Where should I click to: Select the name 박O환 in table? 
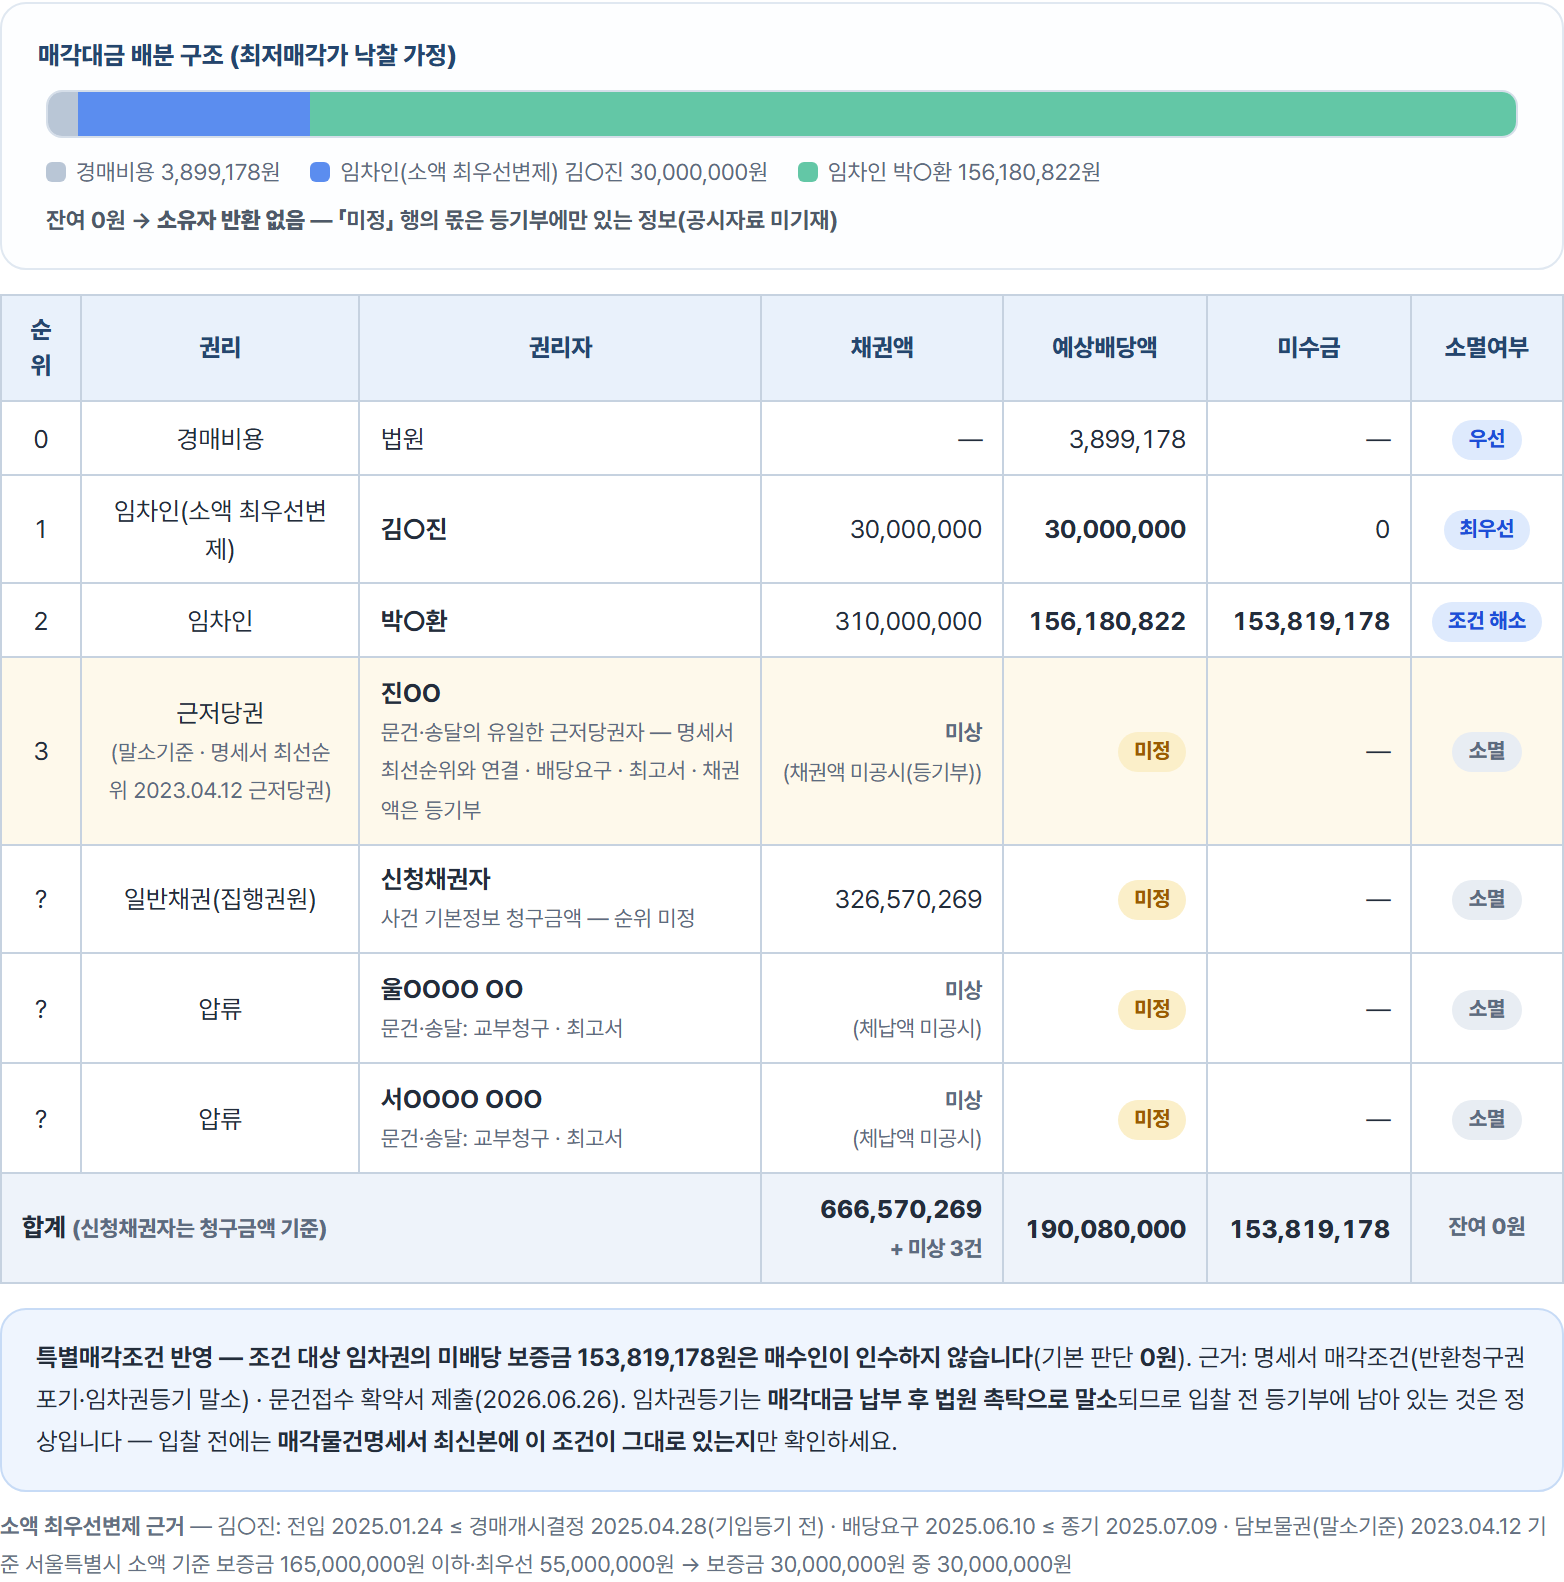click(x=414, y=621)
